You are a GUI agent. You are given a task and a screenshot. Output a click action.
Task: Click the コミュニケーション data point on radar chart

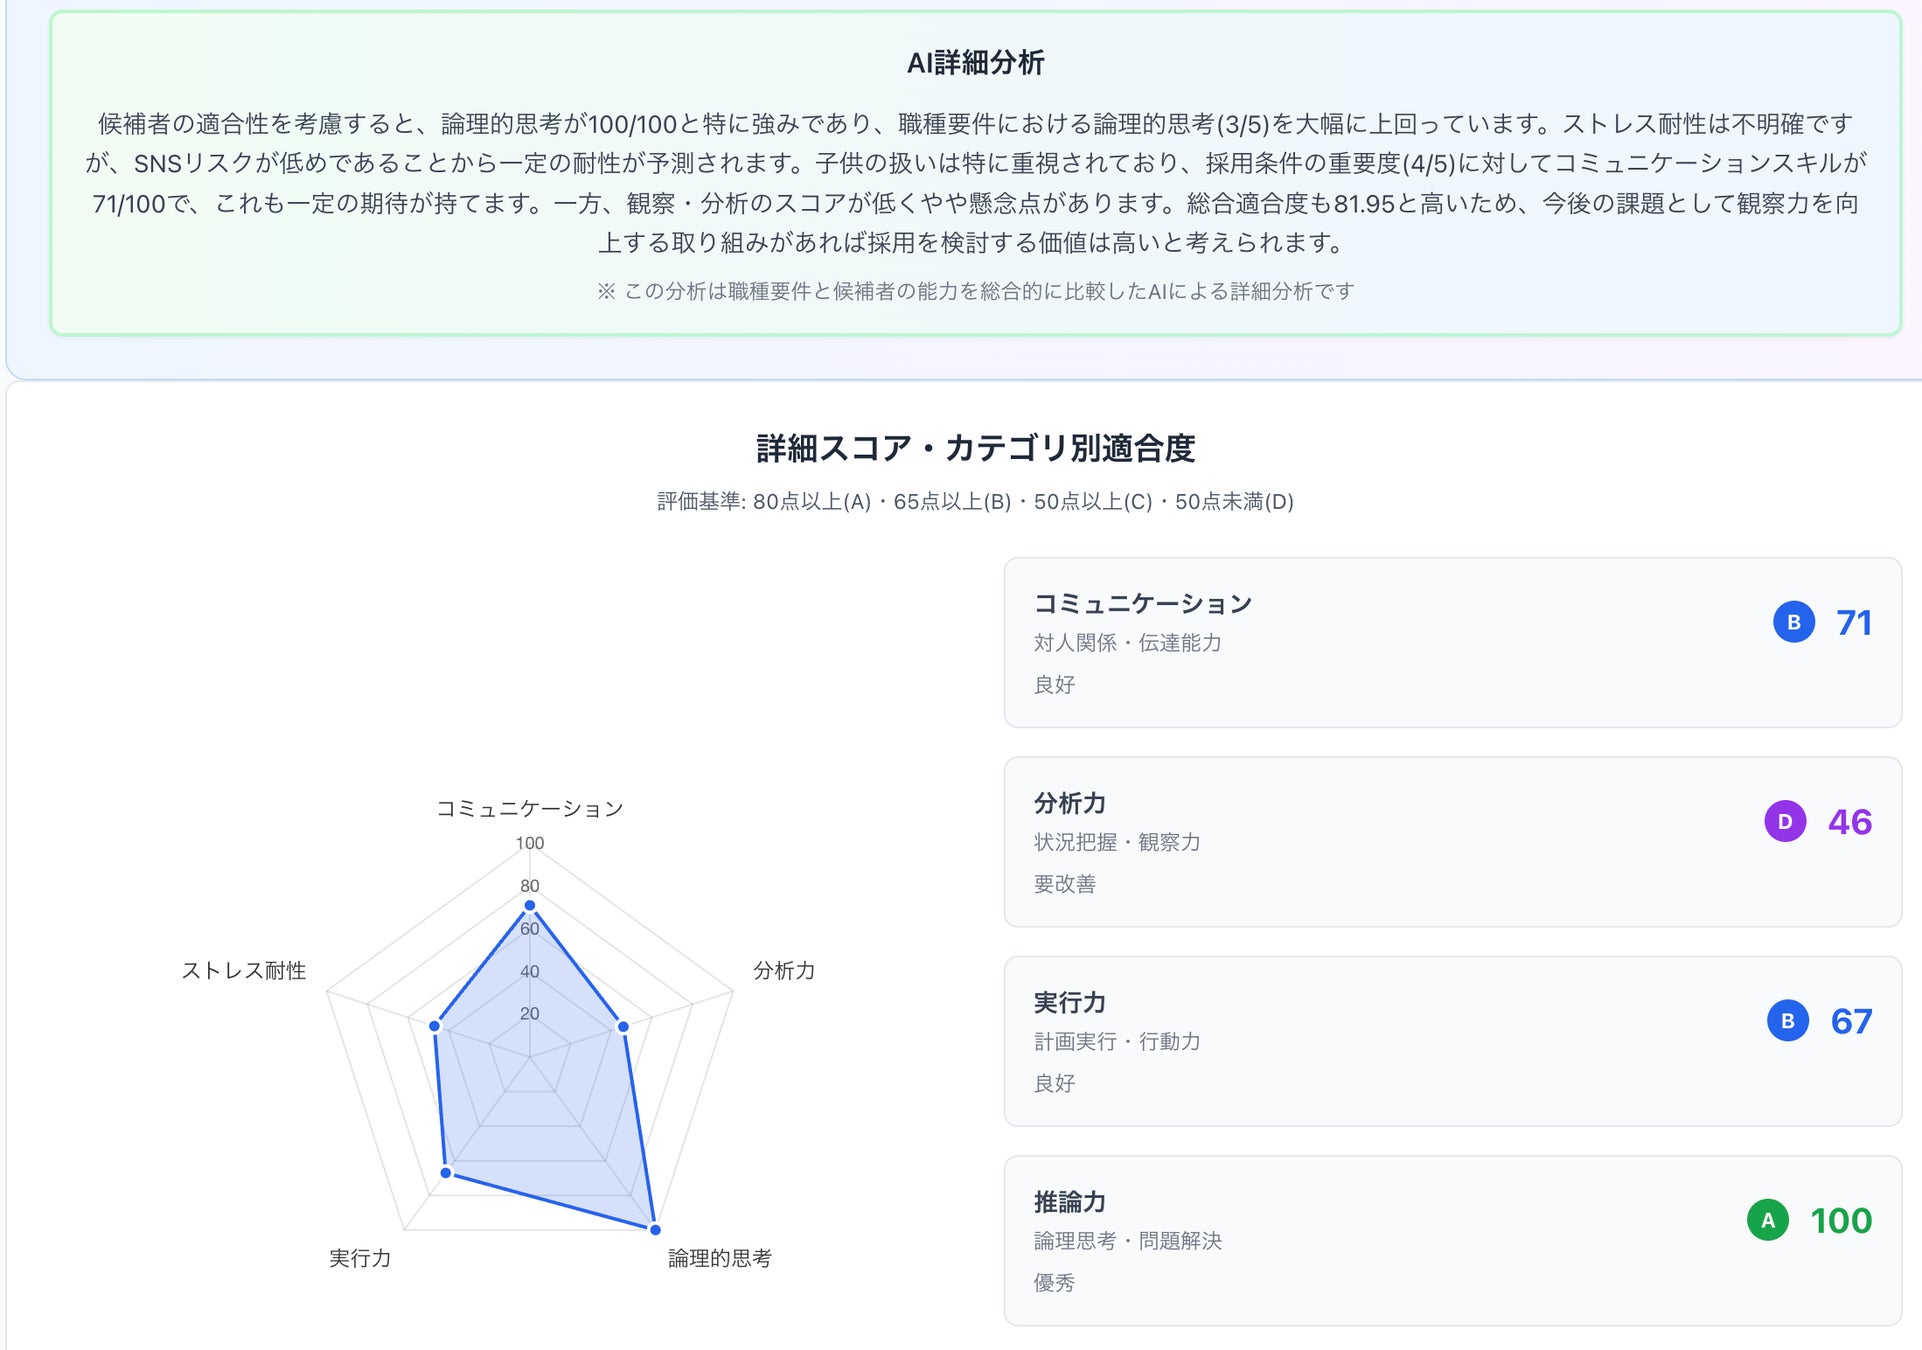click(x=530, y=906)
